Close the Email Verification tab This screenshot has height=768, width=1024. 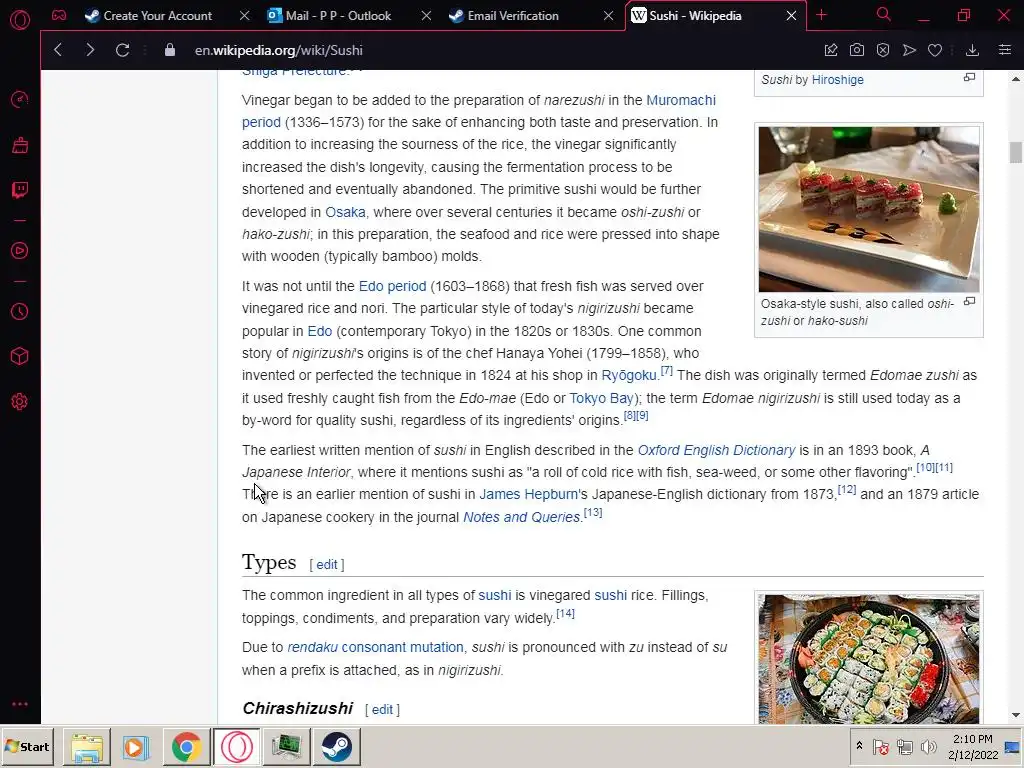coord(608,16)
